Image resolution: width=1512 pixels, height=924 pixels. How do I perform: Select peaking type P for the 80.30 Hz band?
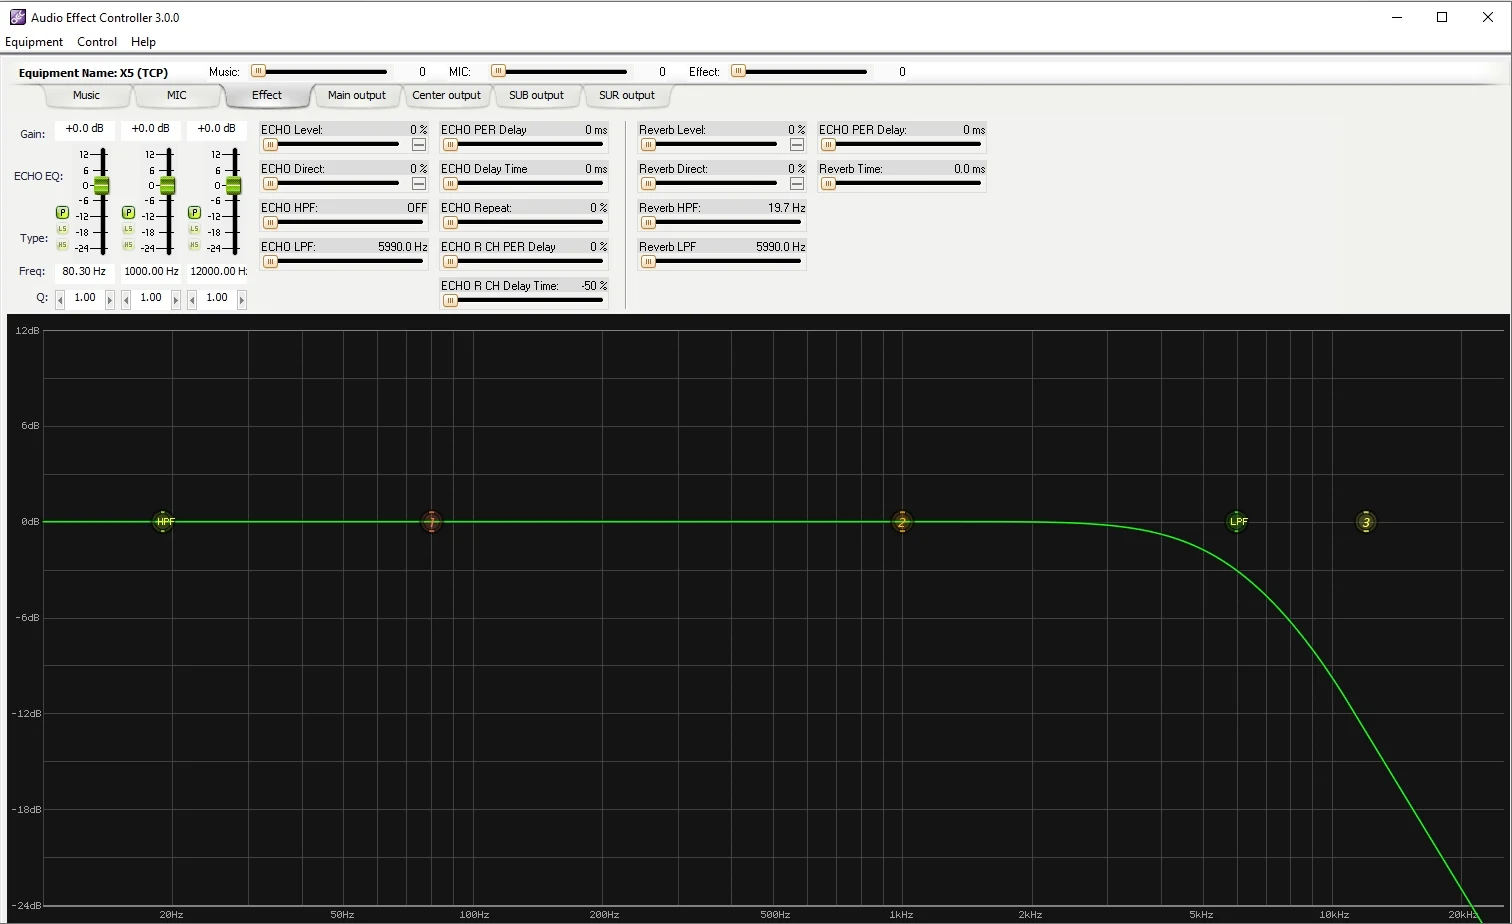62,213
